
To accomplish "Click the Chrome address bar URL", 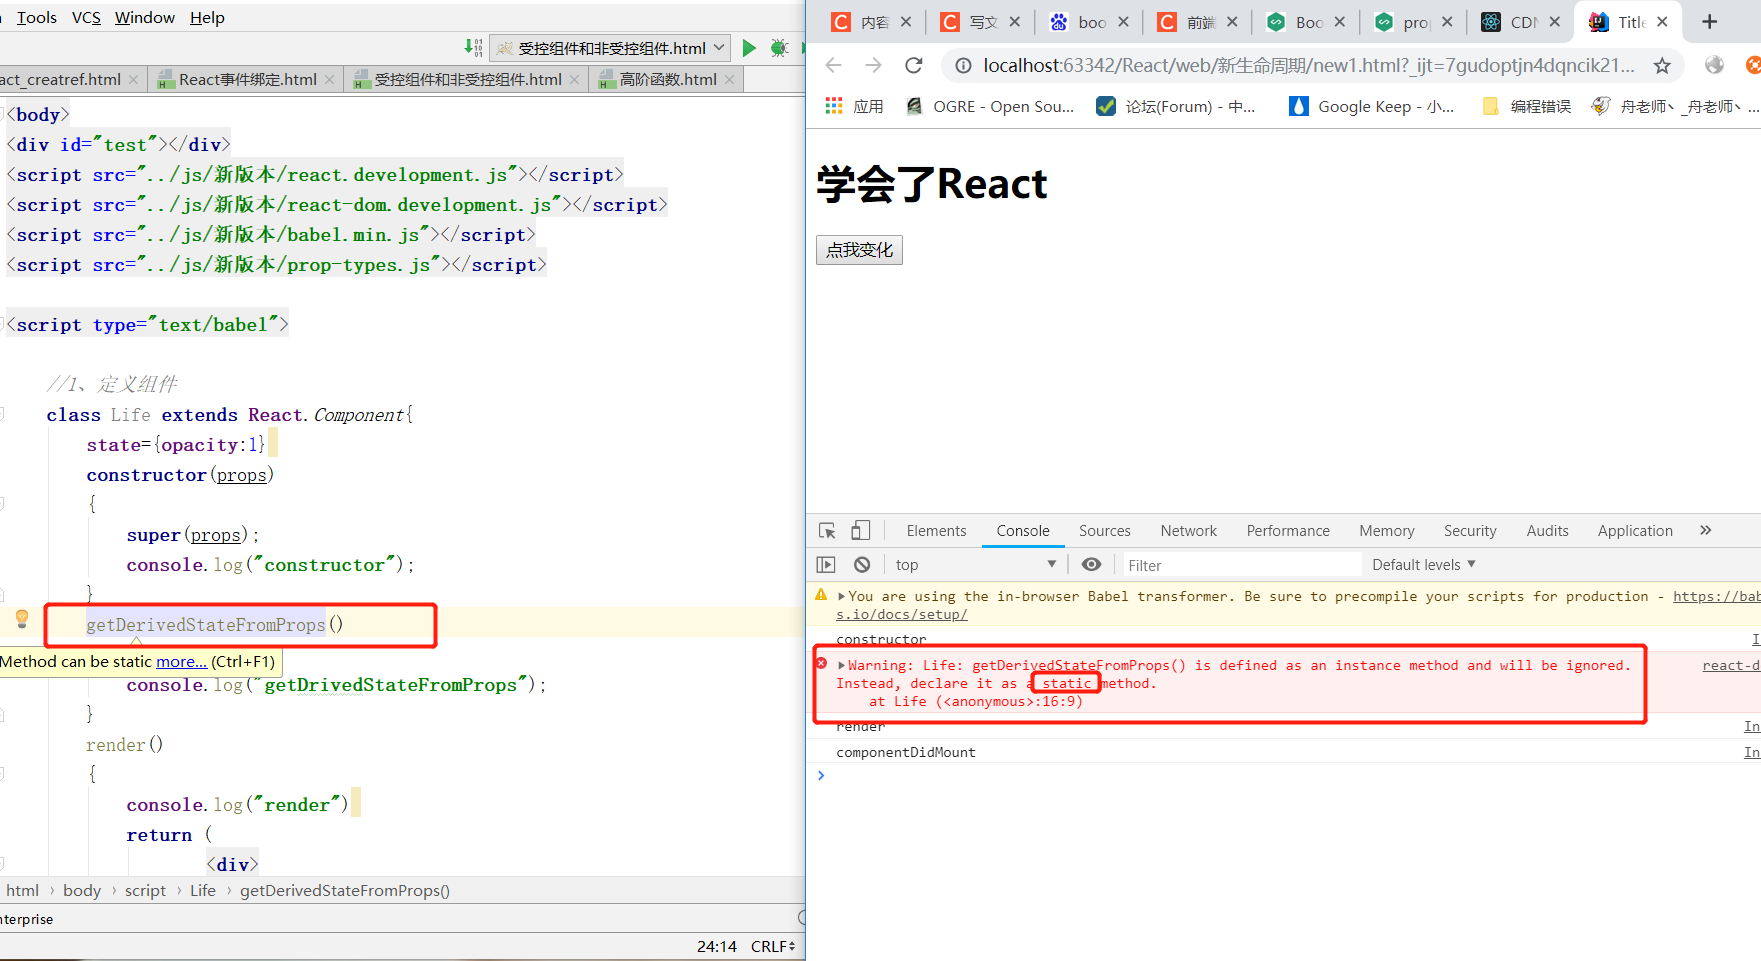I will [1308, 66].
